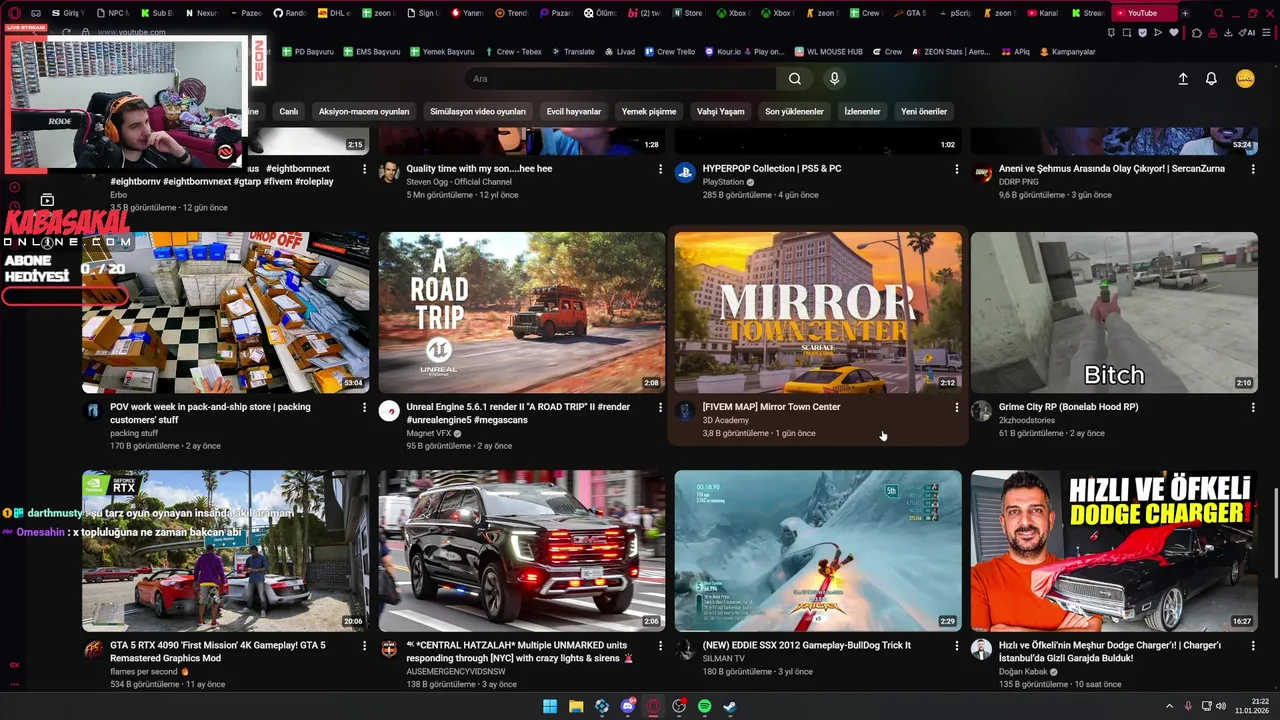Click the page vertical scrollbar

pos(1275,532)
